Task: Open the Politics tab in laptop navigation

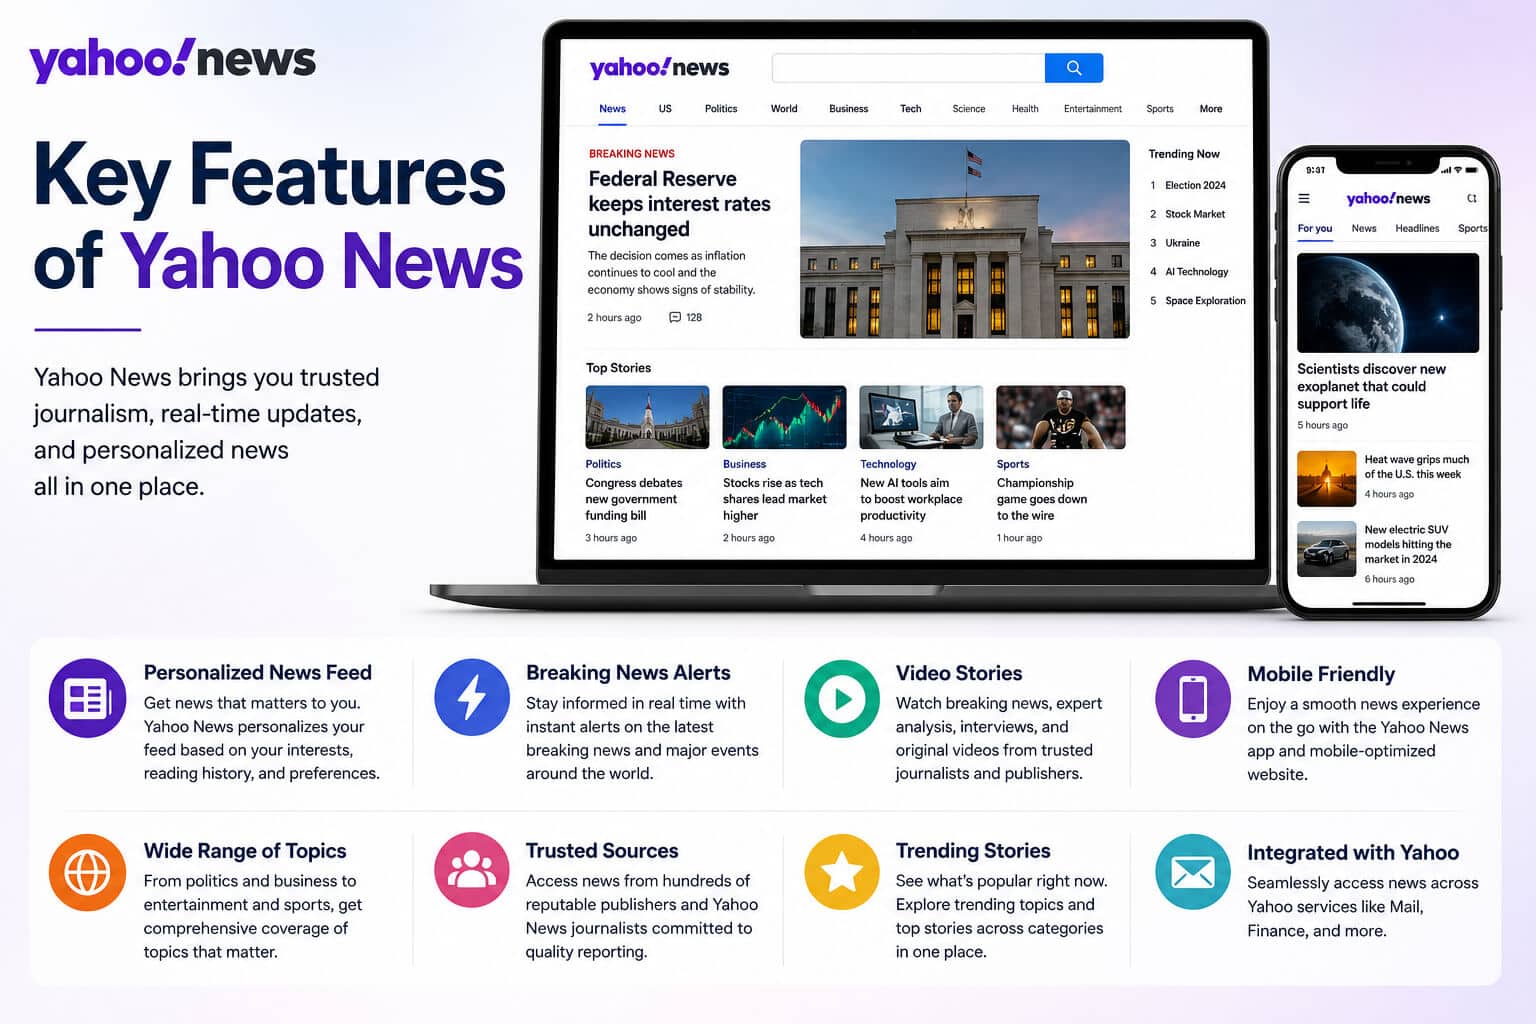Action: coord(721,109)
